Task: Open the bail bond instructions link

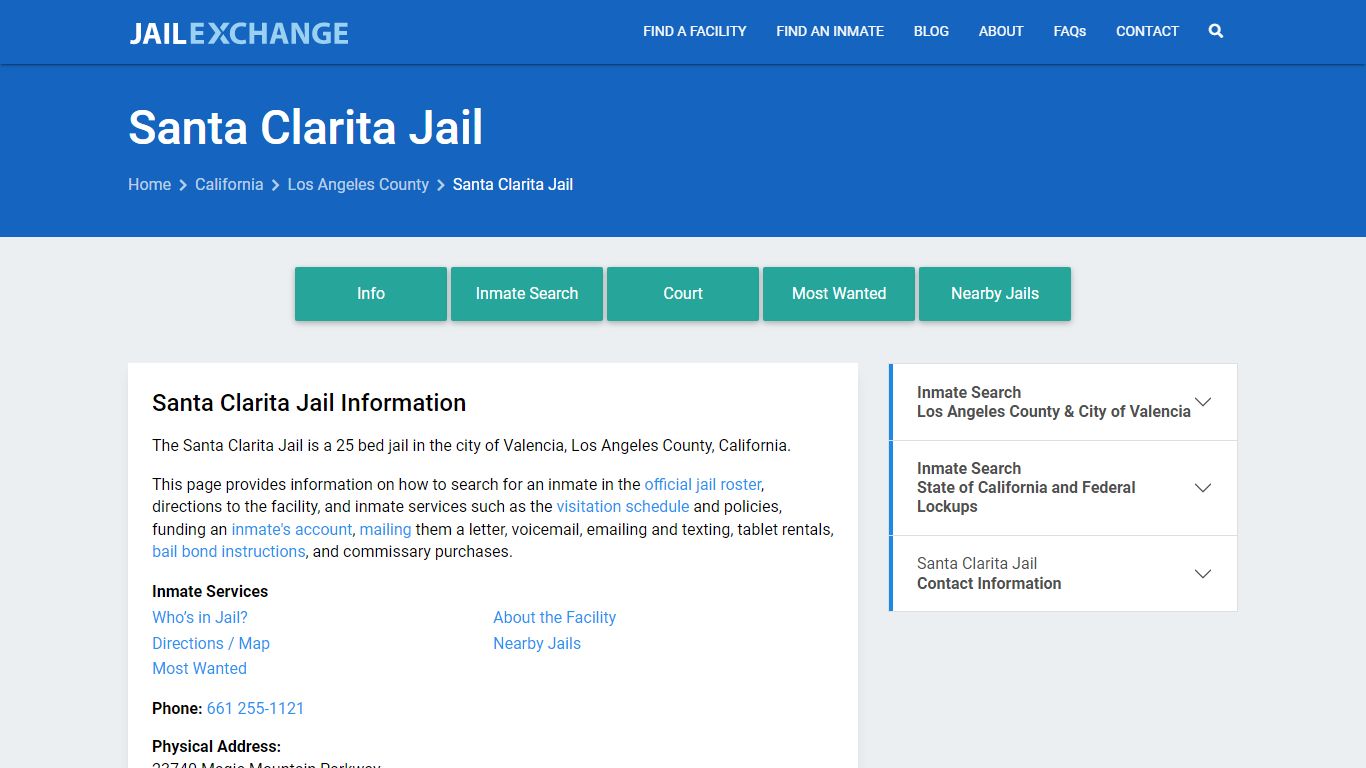Action: pyautogui.click(x=228, y=551)
